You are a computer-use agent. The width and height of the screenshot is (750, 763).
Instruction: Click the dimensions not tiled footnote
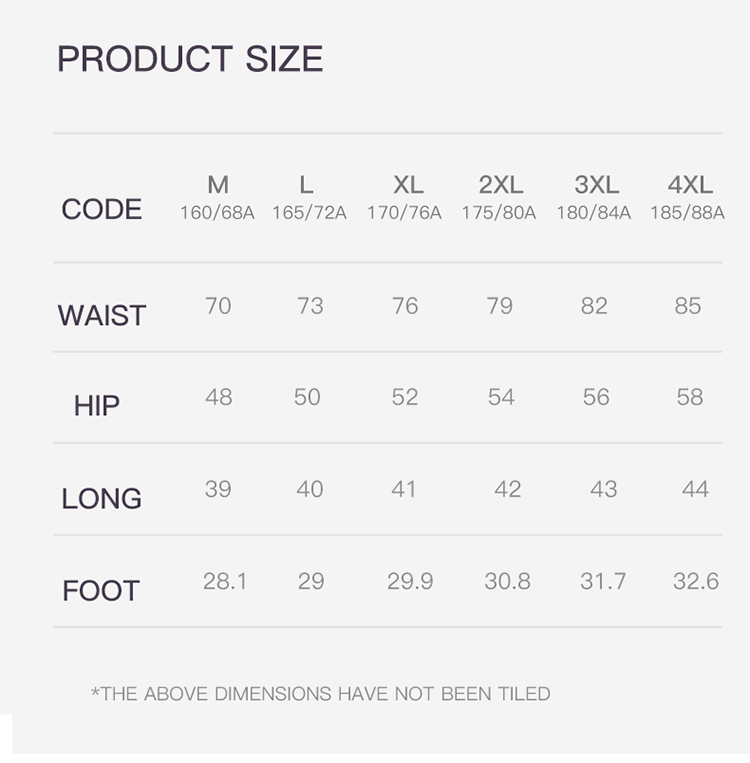tap(321, 693)
